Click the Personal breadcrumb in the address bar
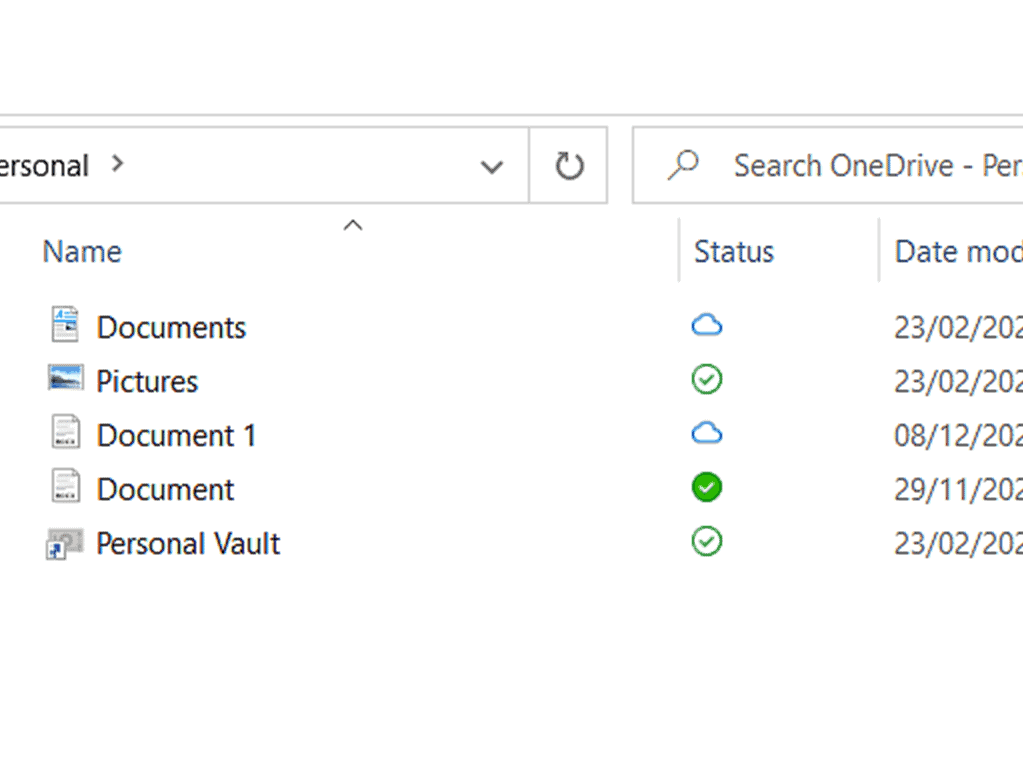Viewport: 1023px width, 768px height. (x=45, y=165)
